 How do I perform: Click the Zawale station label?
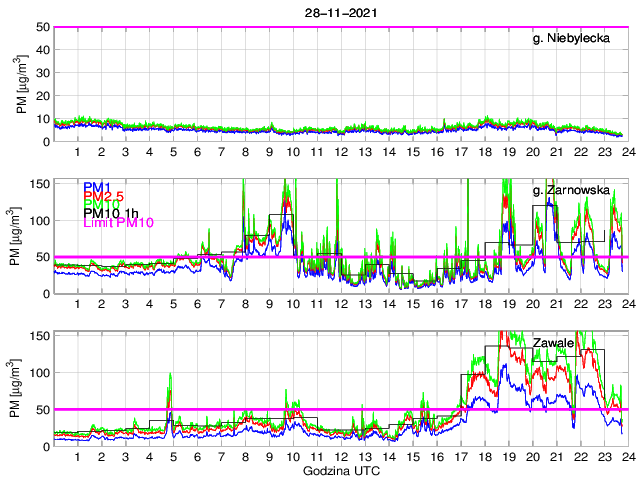[x=553, y=343]
